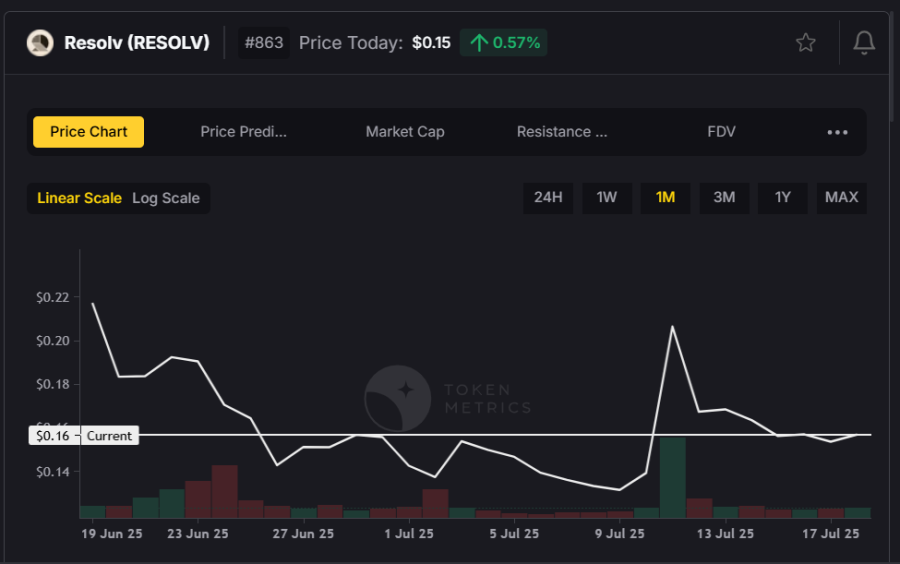This screenshot has height=564, width=900.
Task: Switch to the Market Cap tab
Action: (x=405, y=132)
